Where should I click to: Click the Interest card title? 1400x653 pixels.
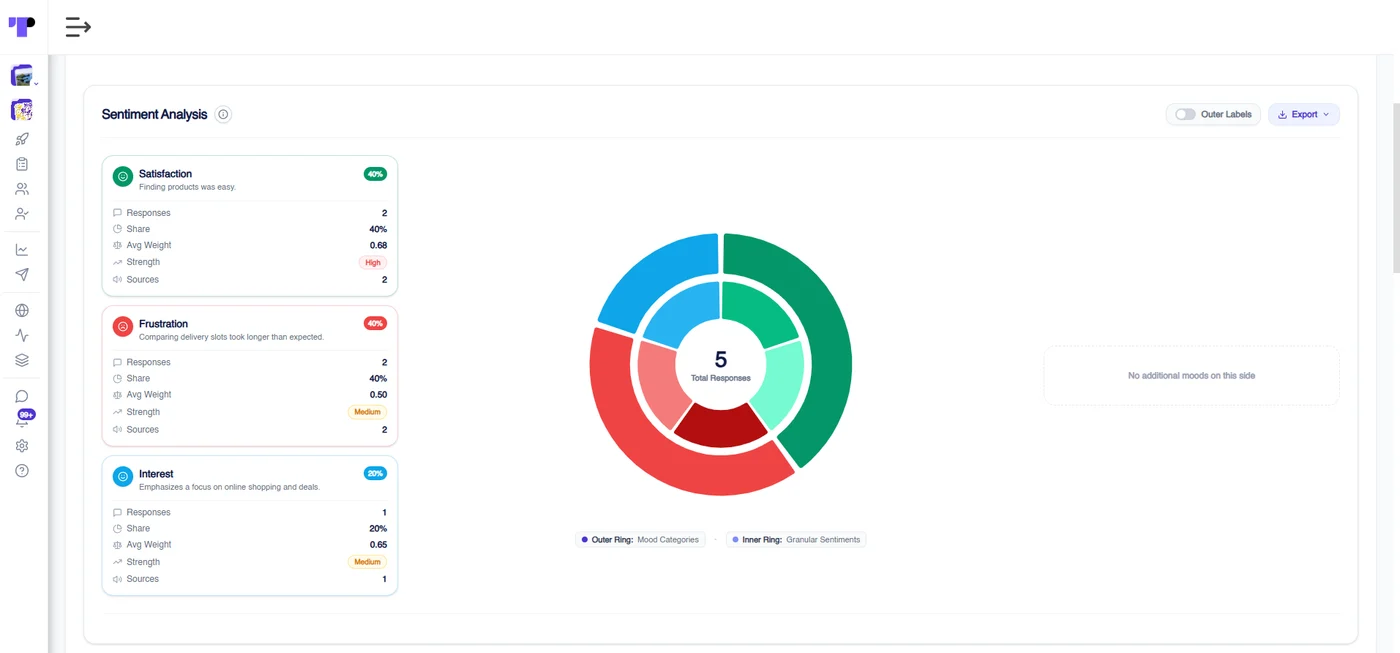pyautogui.click(x=156, y=474)
